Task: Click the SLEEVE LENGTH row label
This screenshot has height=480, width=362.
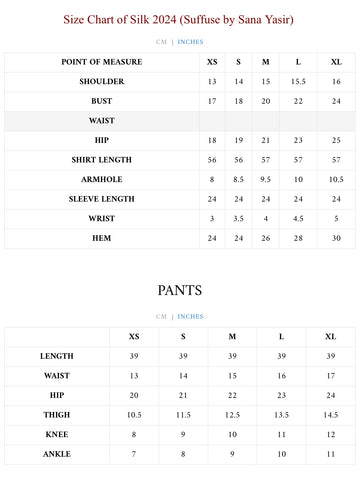Action: pyautogui.click(x=102, y=199)
